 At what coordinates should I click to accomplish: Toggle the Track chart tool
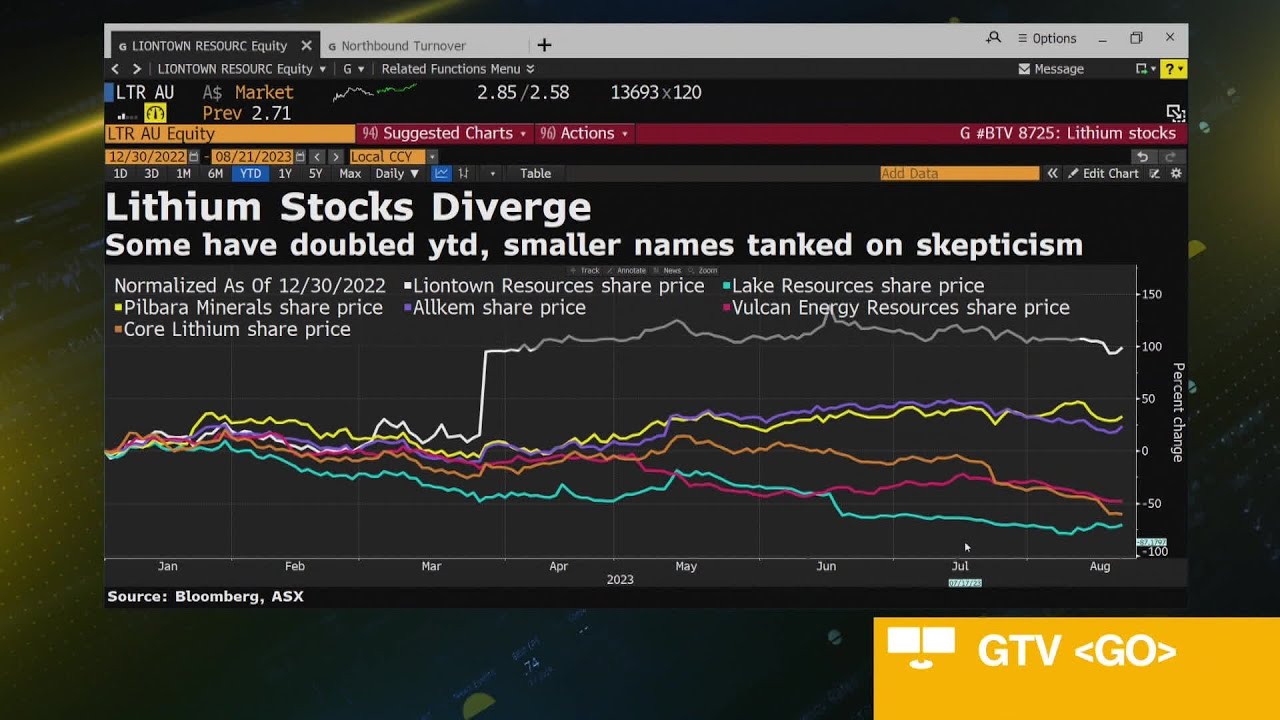click(x=587, y=270)
